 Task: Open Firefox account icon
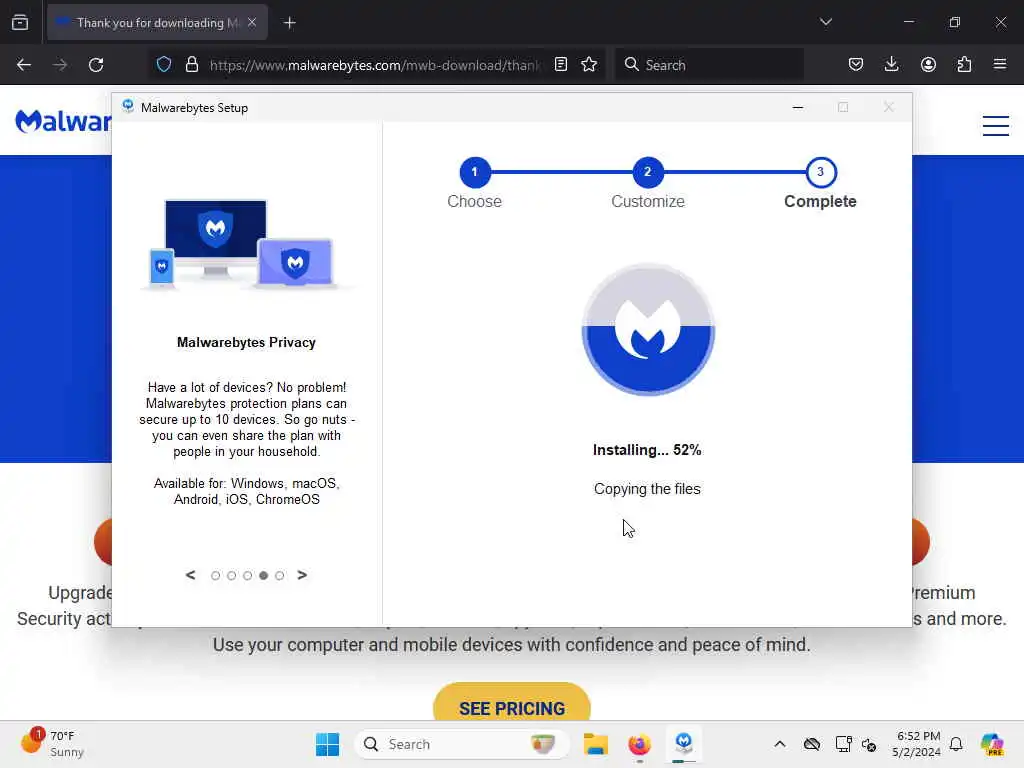point(928,64)
